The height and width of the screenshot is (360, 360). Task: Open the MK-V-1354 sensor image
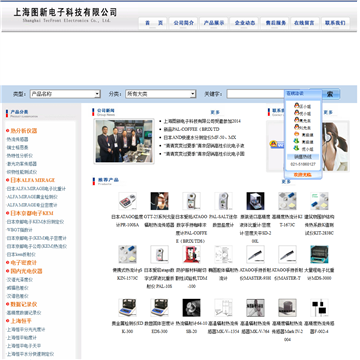click(223, 308)
